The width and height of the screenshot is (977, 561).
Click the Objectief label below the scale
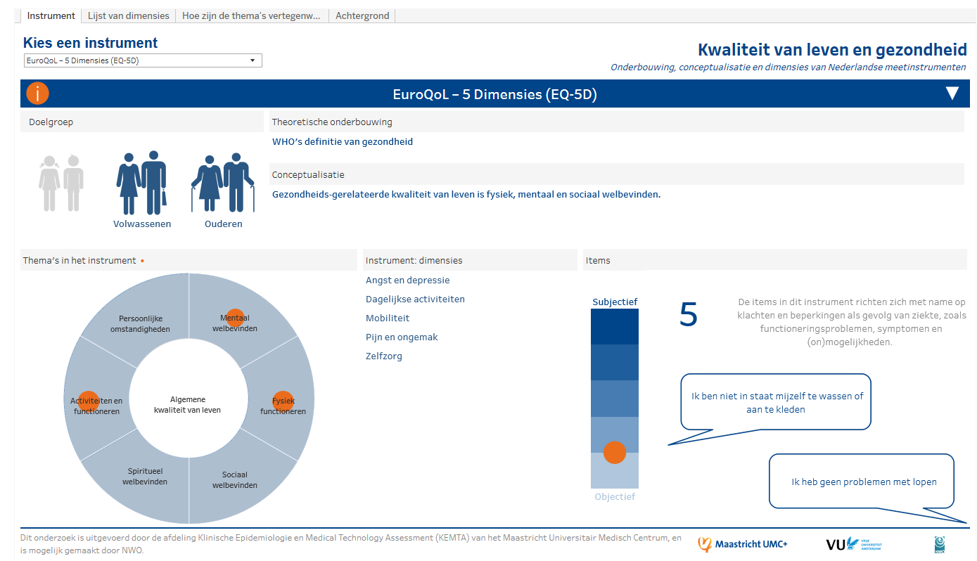[x=614, y=497]
